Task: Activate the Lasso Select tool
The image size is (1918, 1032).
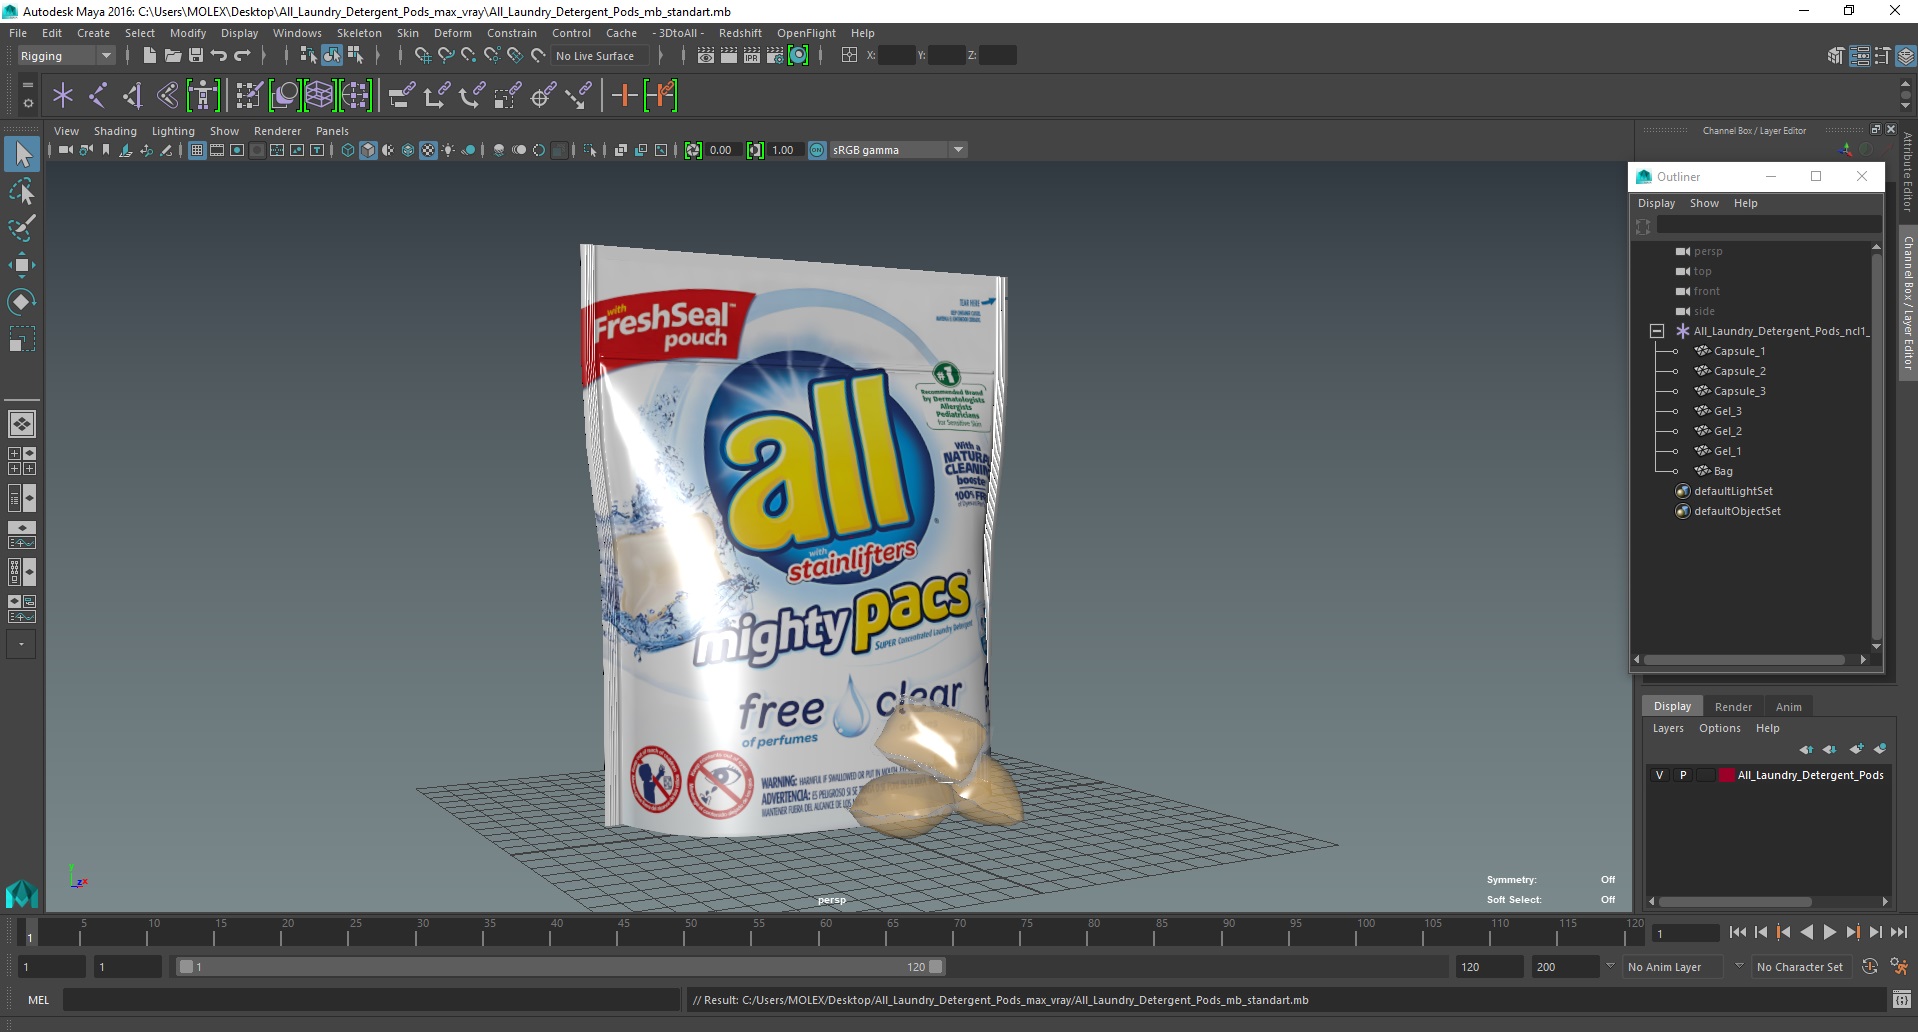Action: pyautogui.click(x=22, y=191)
